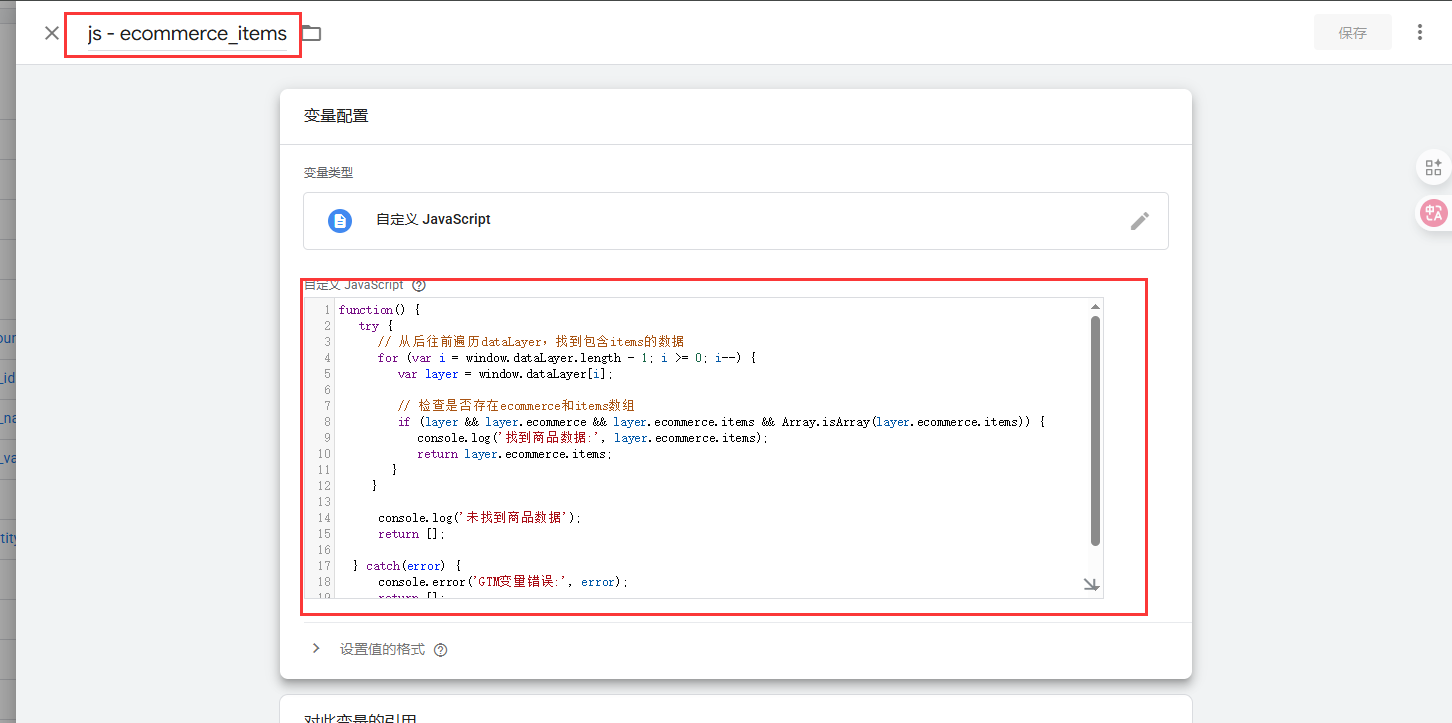Viewport: 1452px width, 723px height.
Task: Open help icon next to 自定义 JavaScript label
Action: 419,285
